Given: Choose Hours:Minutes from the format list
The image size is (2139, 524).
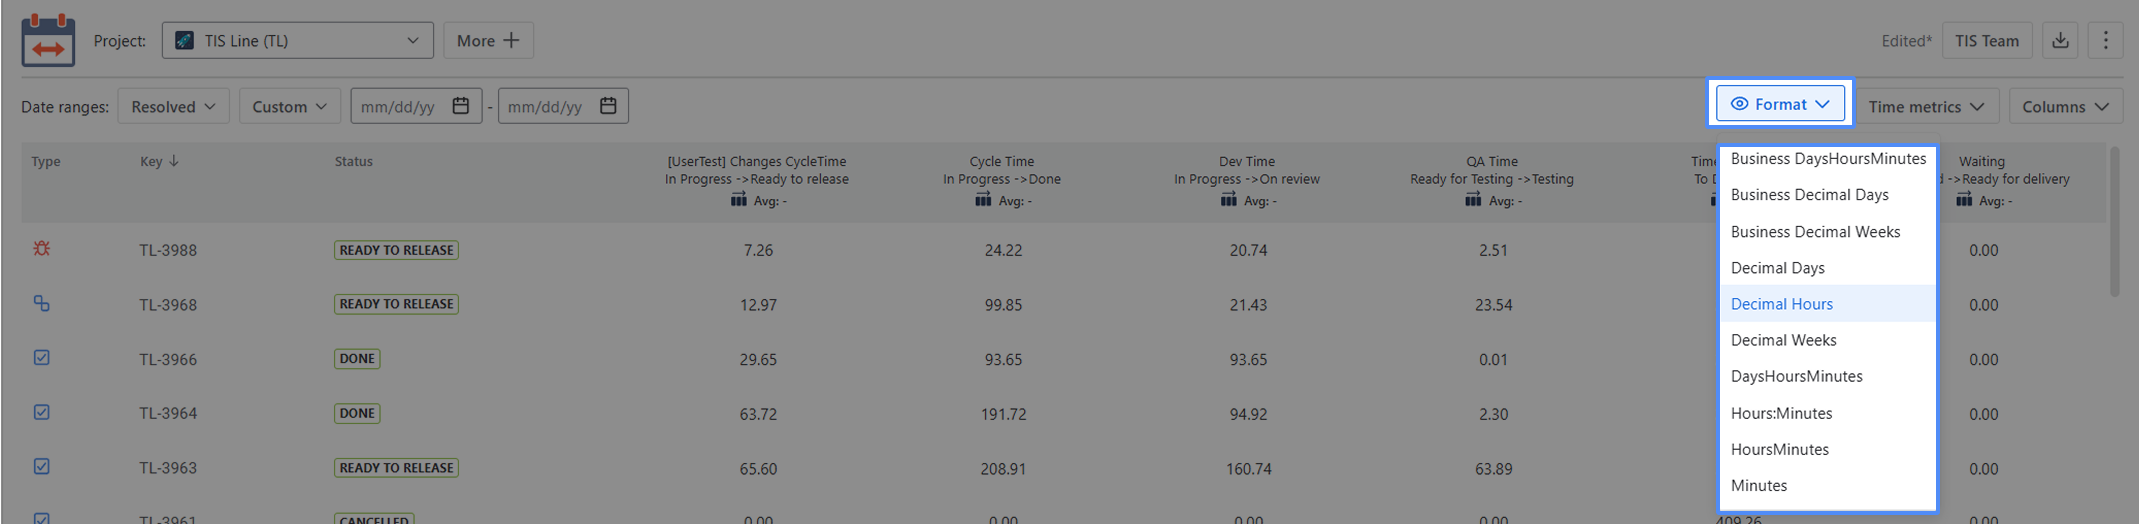Looking at the screenshot, I should click(1781, 413).
